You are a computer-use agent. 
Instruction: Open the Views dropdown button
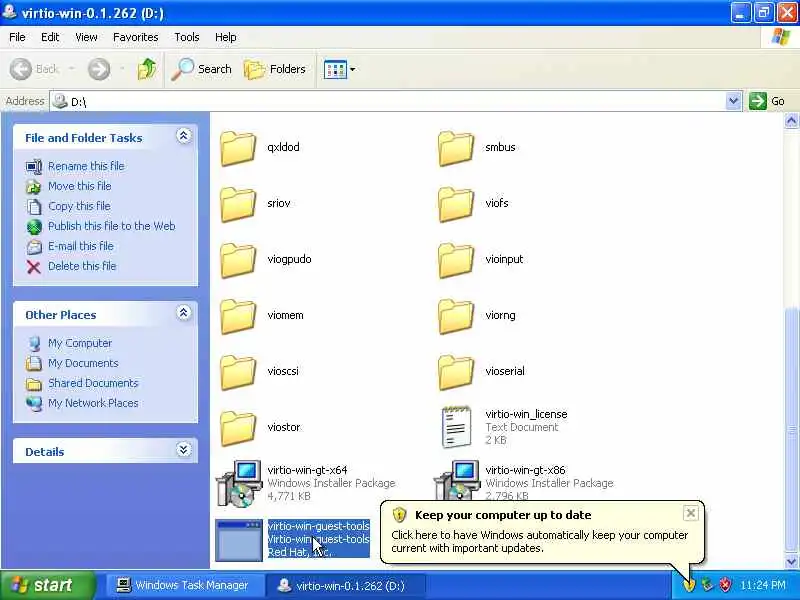(339, 69)
